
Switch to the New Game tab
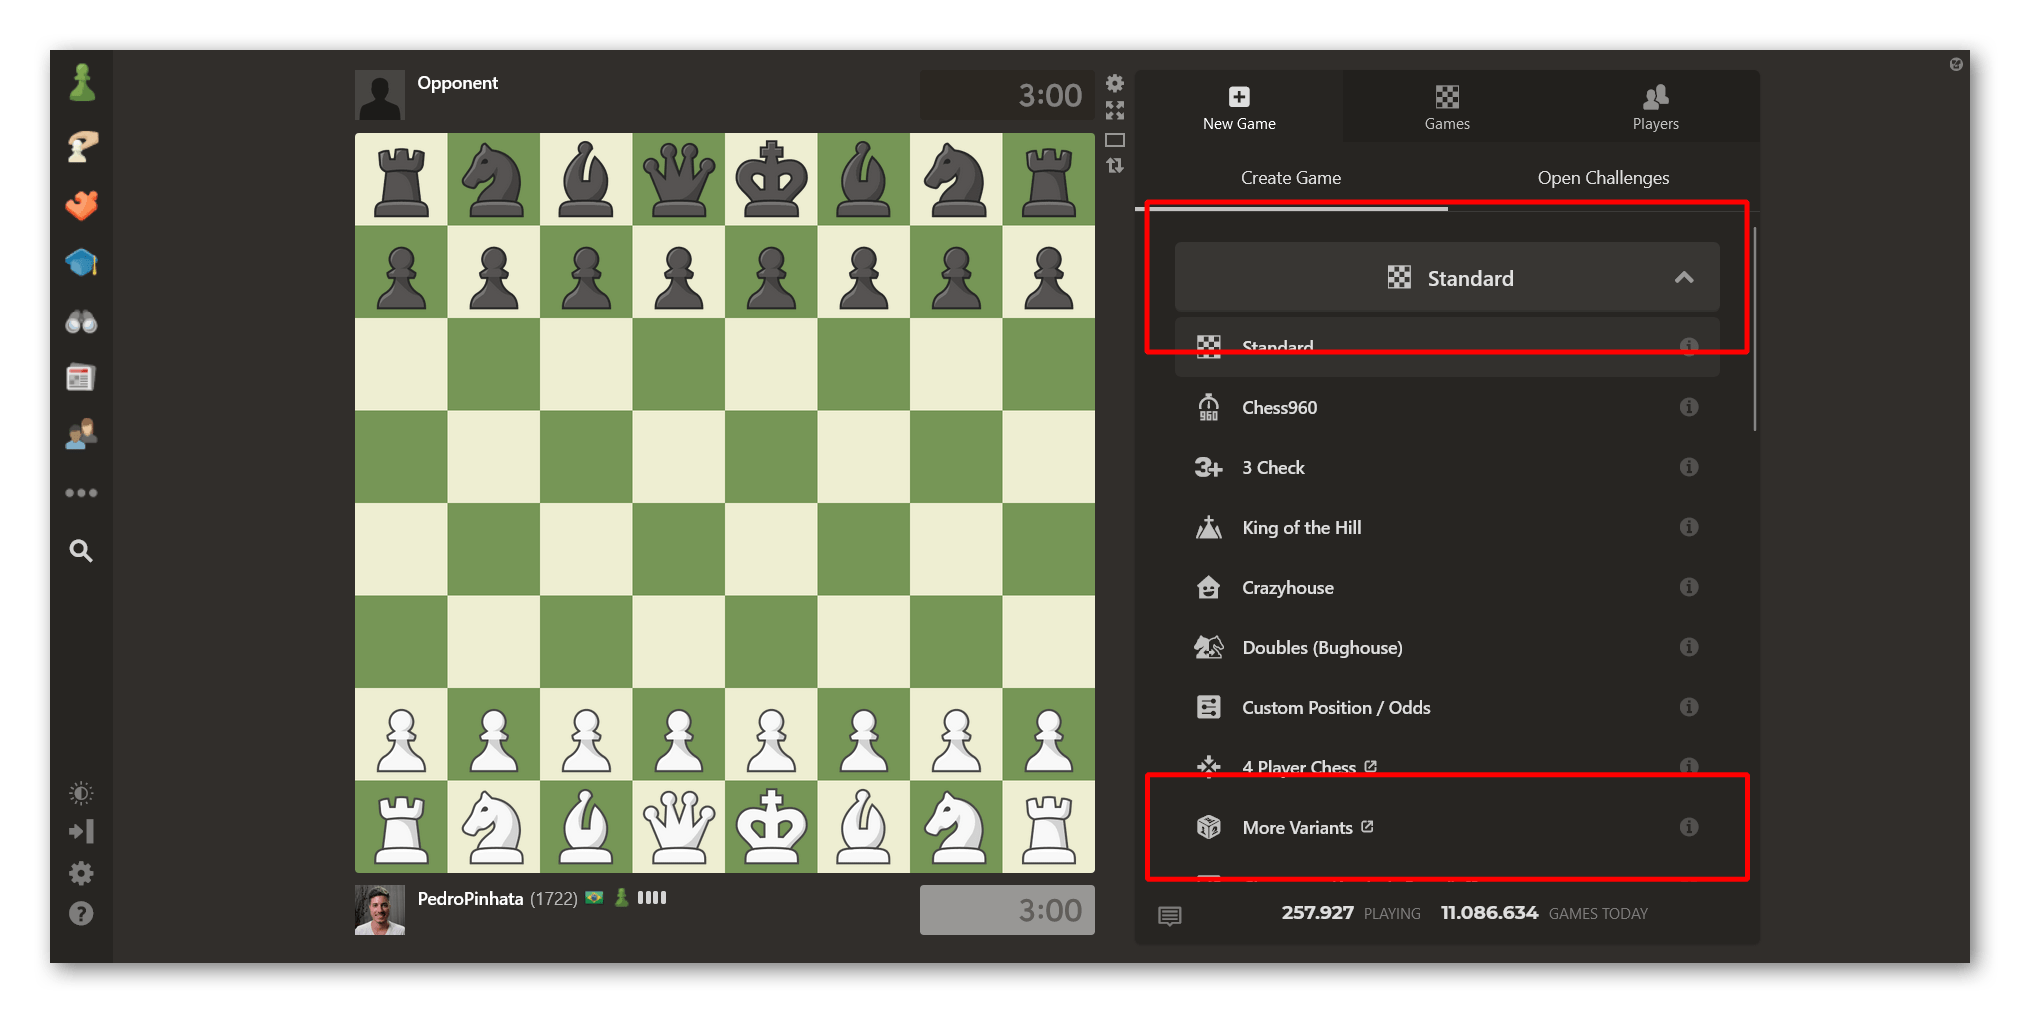coord(1239,107)
